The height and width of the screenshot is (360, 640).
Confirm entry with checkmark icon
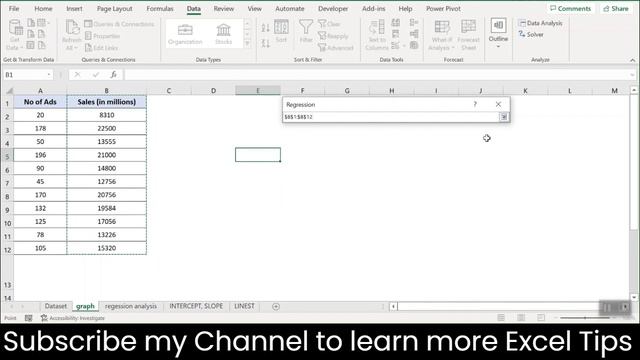point(96,75)
